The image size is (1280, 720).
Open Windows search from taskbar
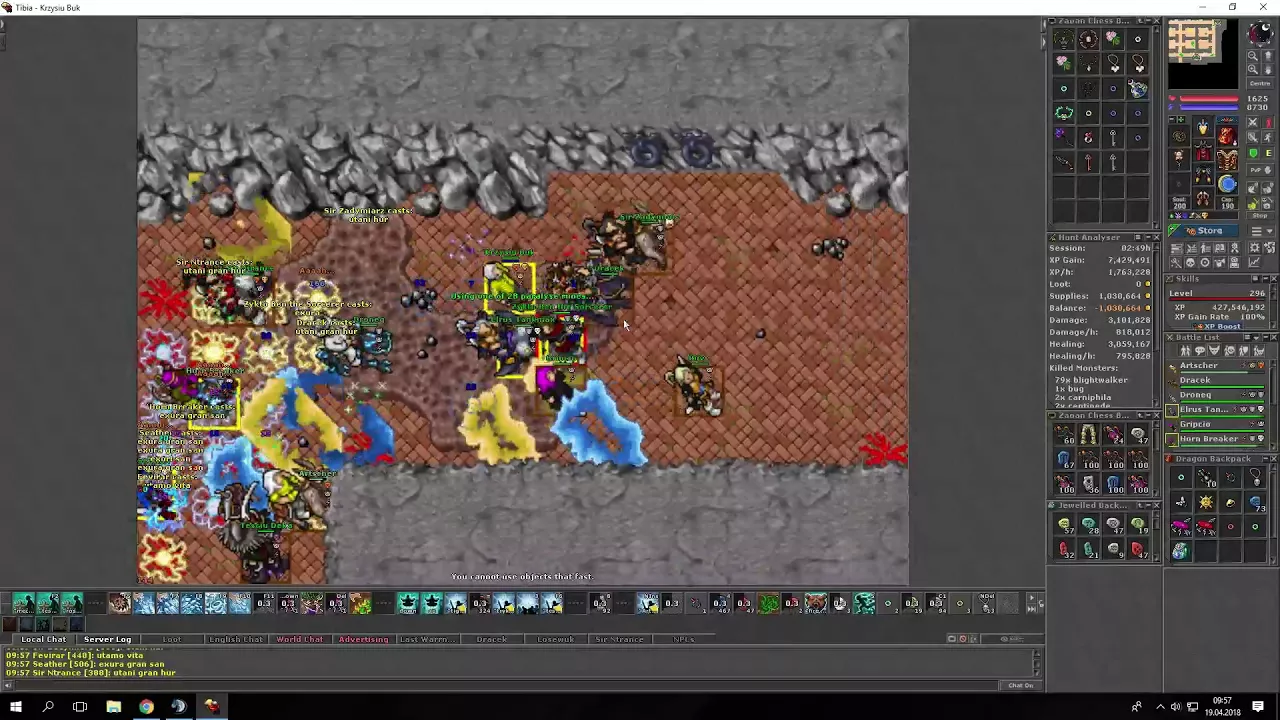[48, 707]
